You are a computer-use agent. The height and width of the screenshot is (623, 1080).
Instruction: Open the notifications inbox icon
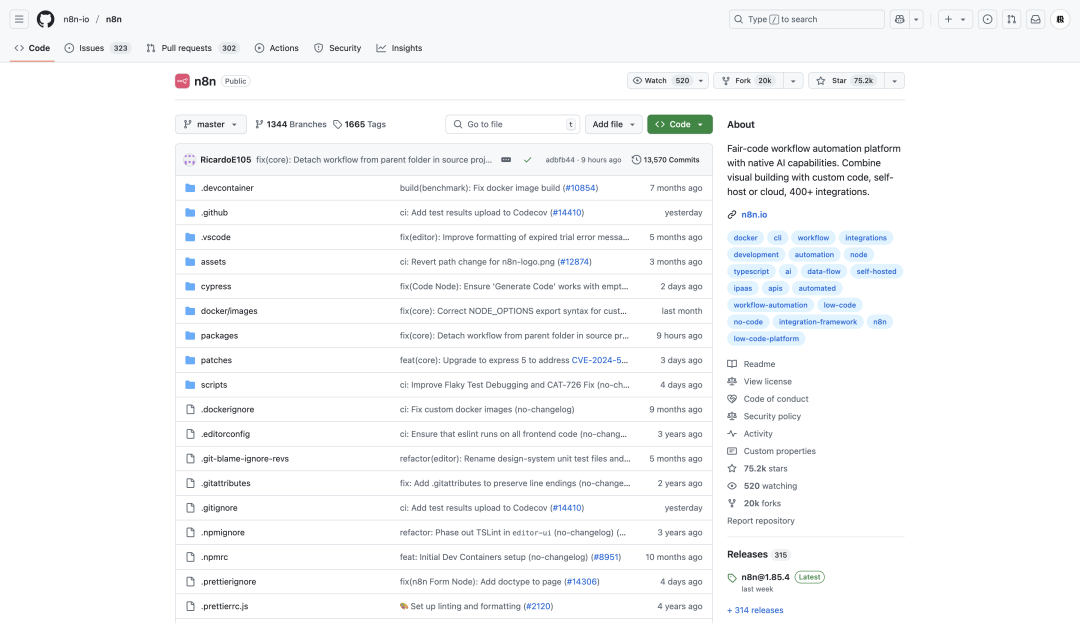[1035, 19]
